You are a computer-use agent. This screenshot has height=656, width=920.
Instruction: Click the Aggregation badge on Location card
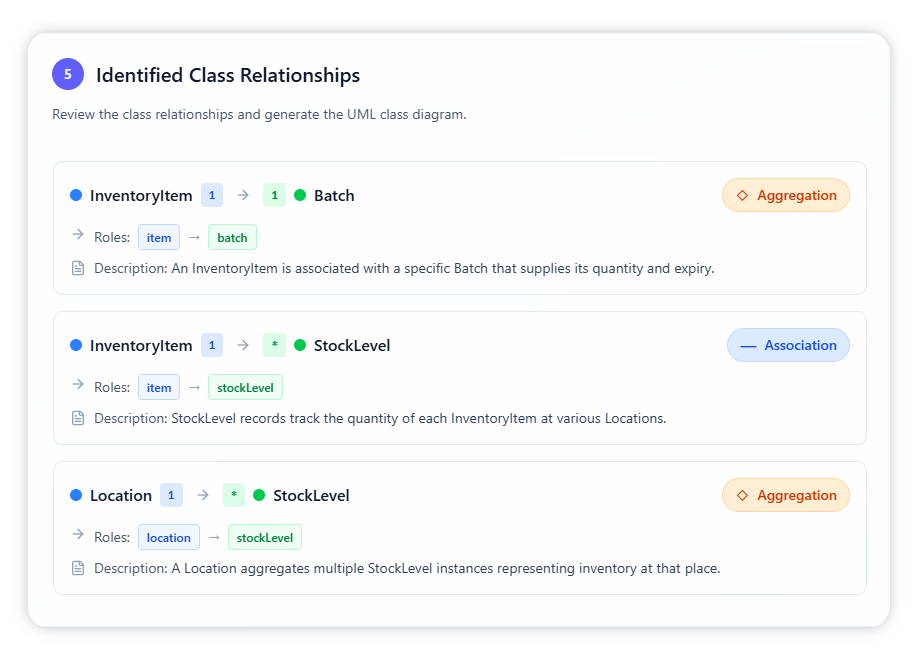pyautogui.click(x=786, y=495)
